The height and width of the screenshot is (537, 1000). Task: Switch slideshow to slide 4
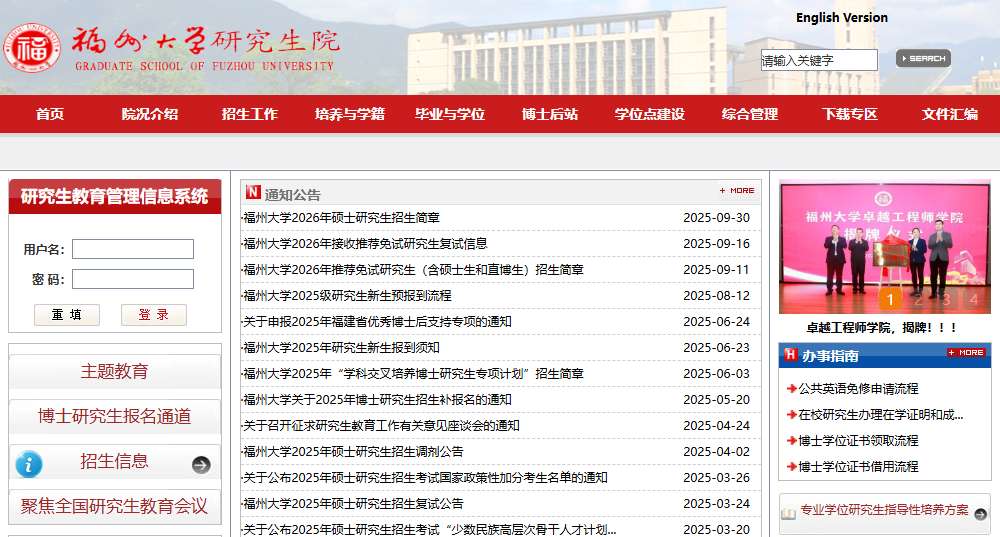pos(973,298)
